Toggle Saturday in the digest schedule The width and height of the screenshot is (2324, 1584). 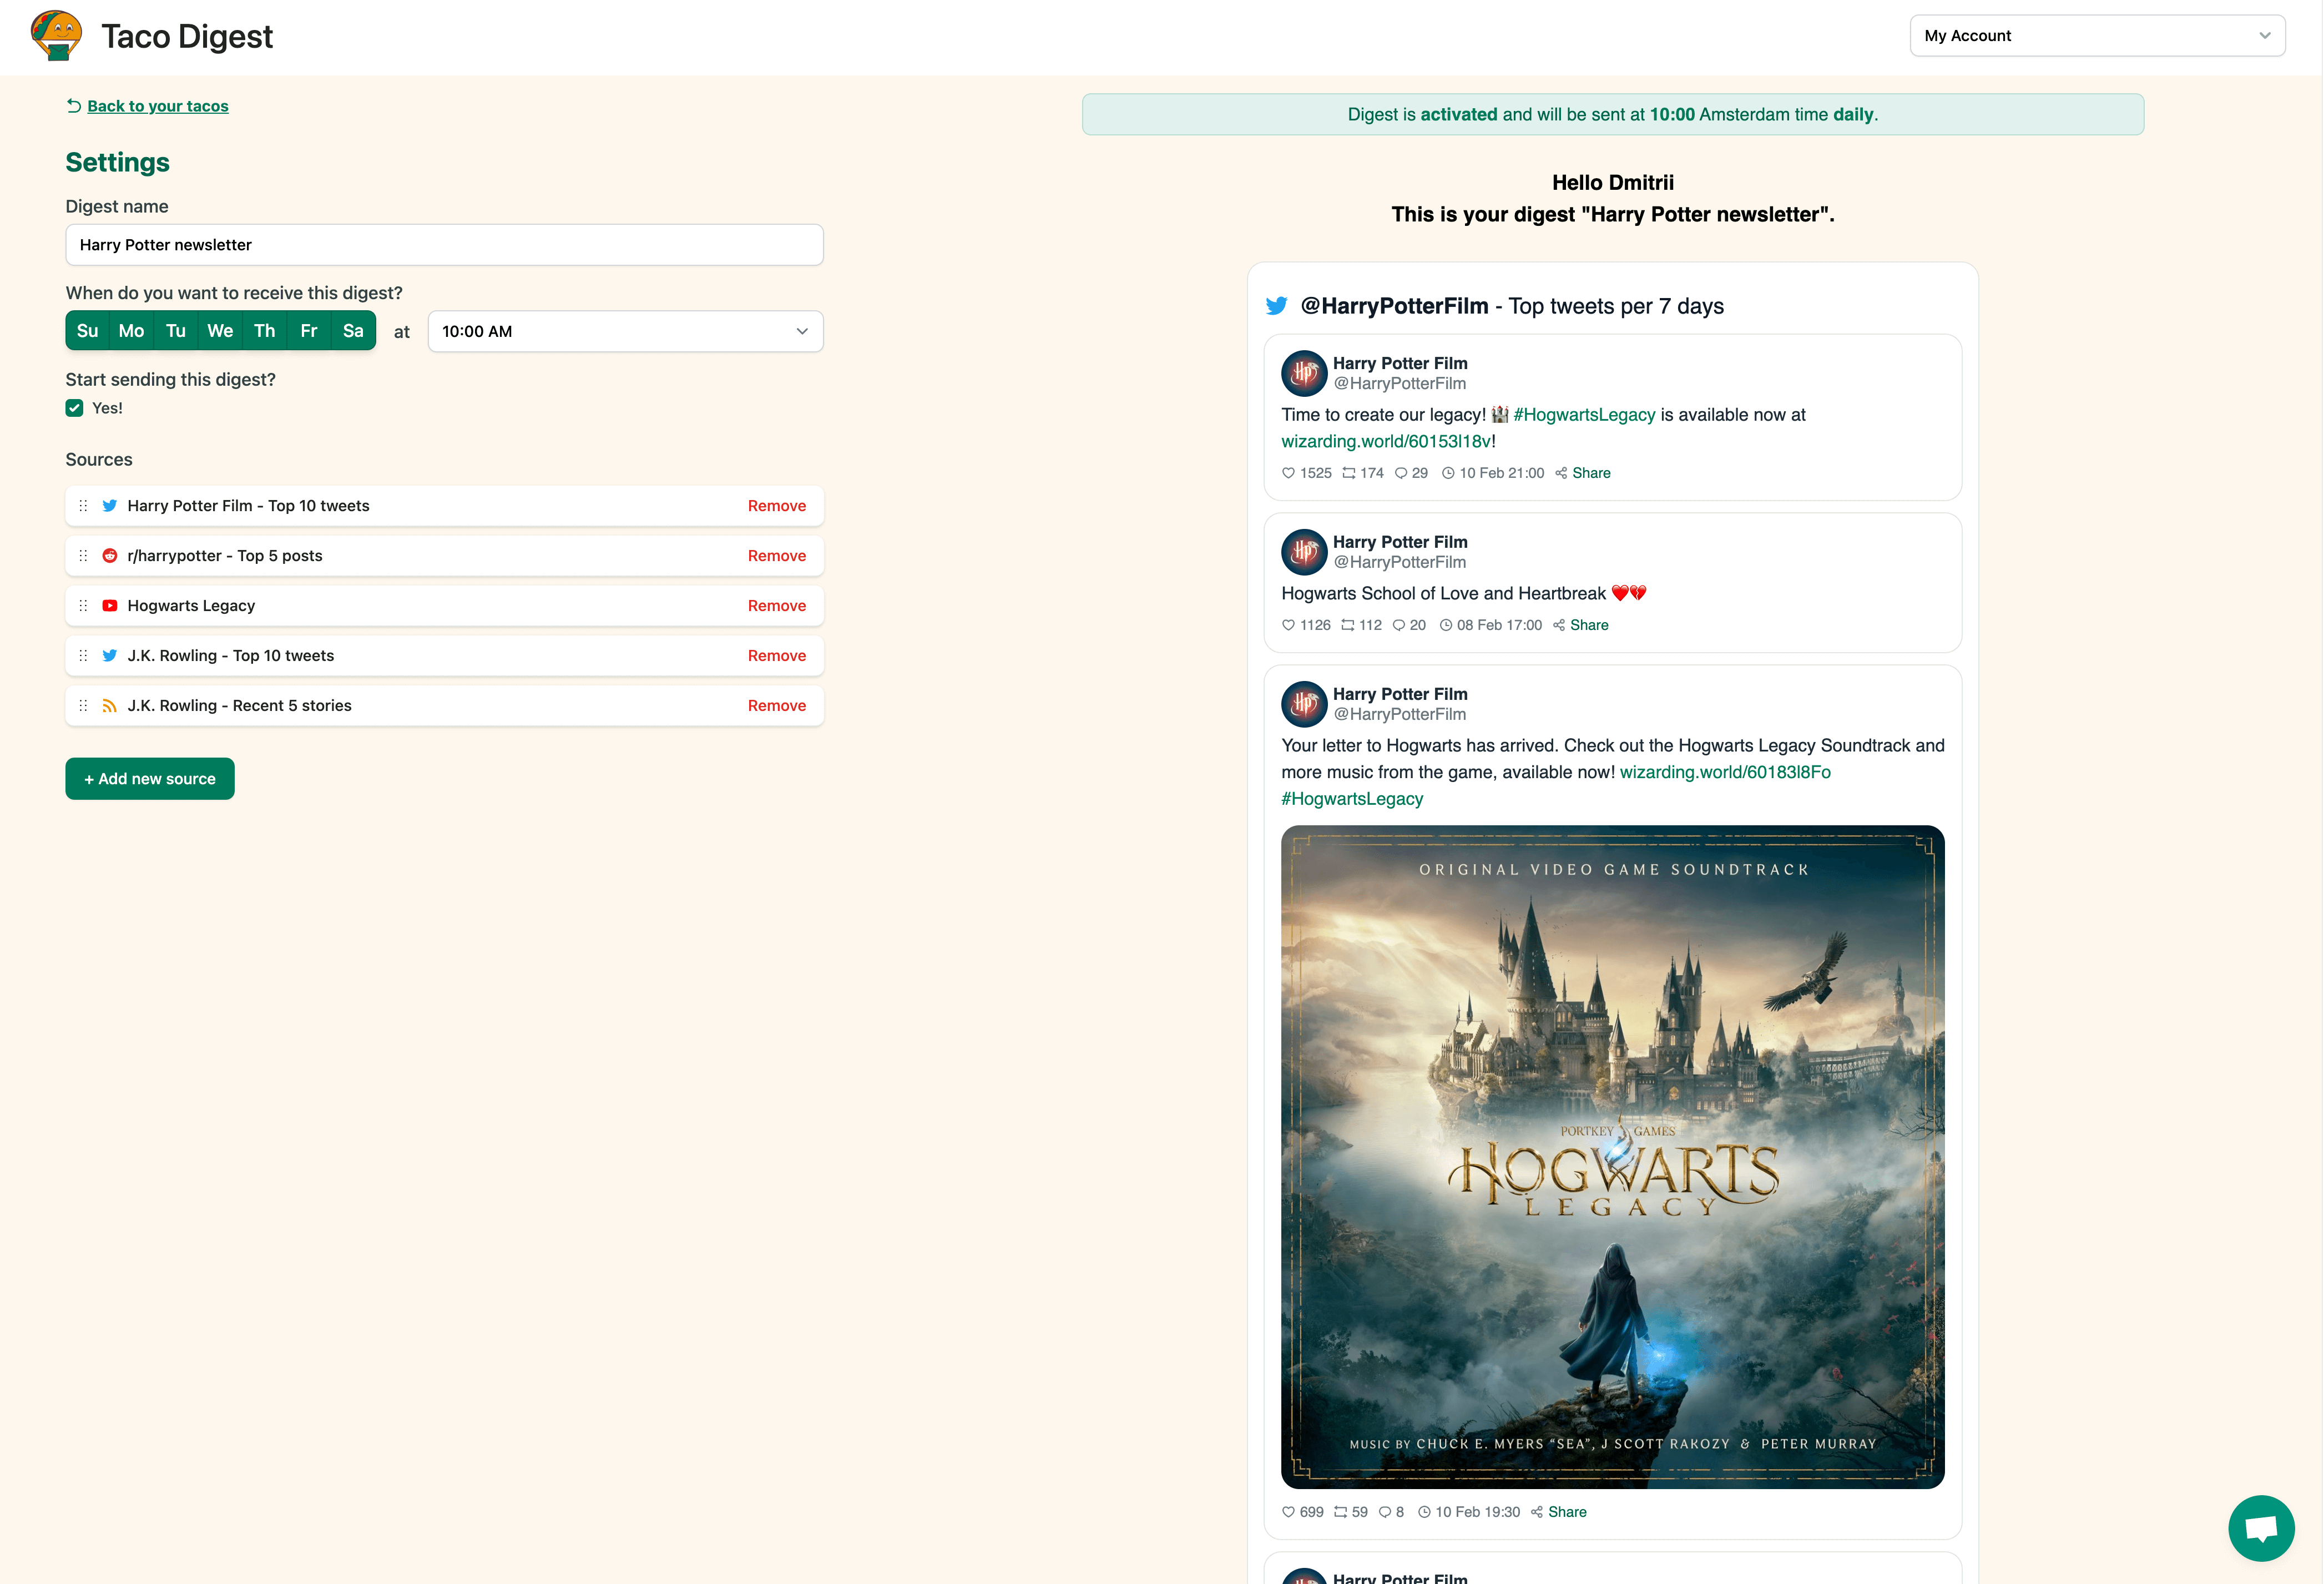pos(353,331)
